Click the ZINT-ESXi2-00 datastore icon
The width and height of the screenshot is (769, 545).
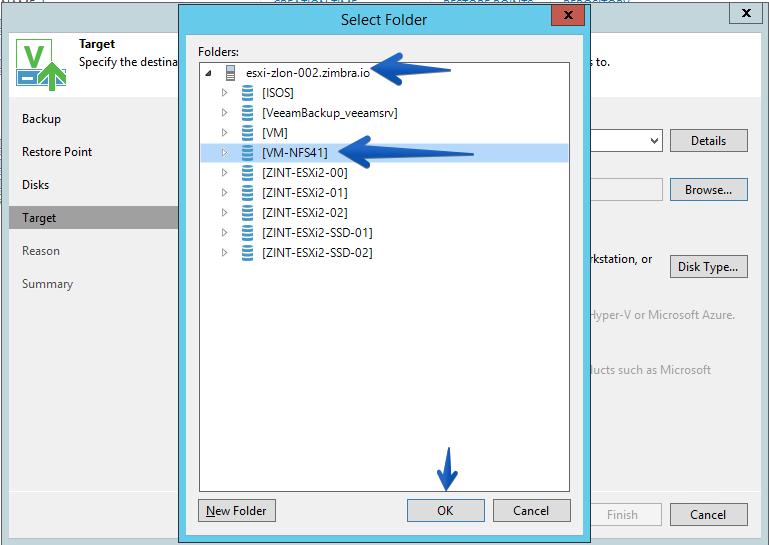click(248, 173)
